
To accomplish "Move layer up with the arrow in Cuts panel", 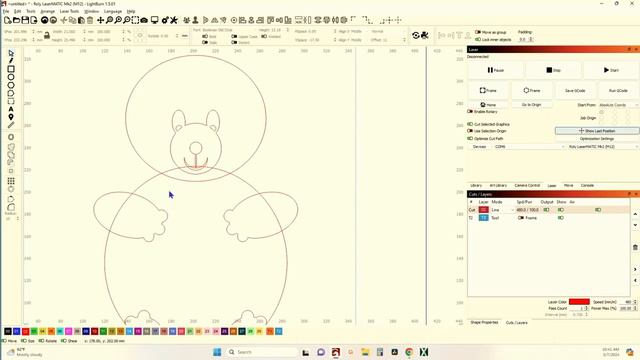I will click(x=635, y=214).
